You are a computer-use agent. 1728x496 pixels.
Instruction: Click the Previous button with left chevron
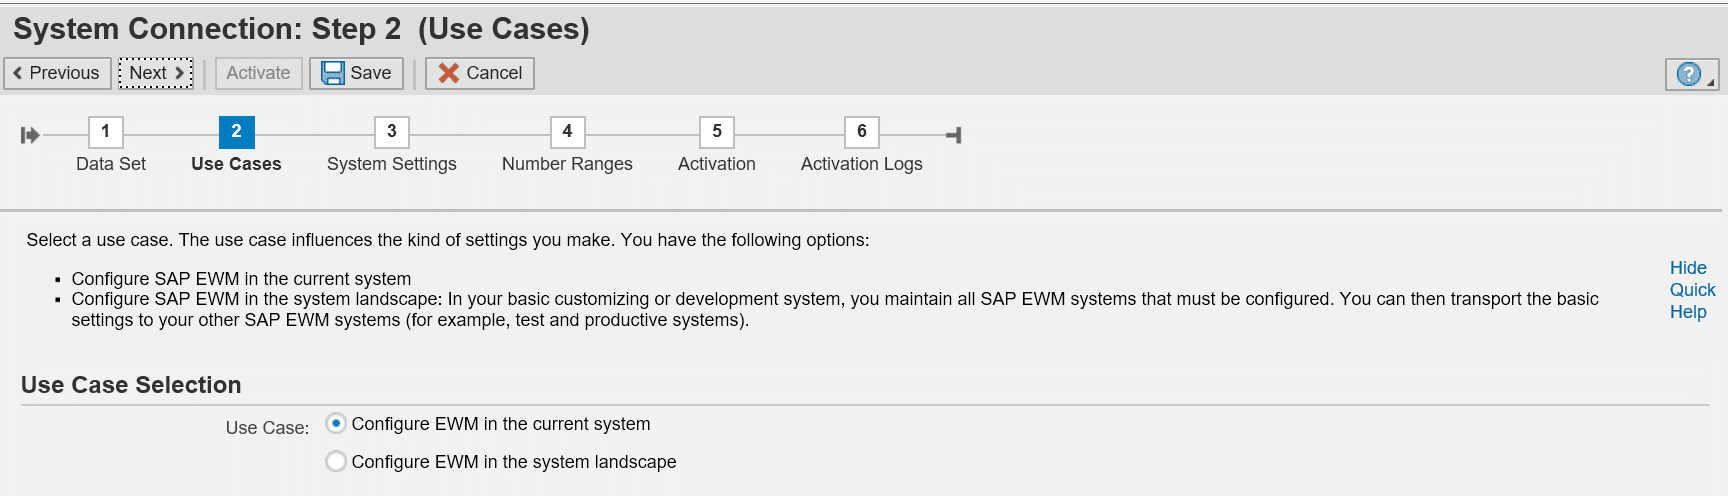(x=57, y=73)
